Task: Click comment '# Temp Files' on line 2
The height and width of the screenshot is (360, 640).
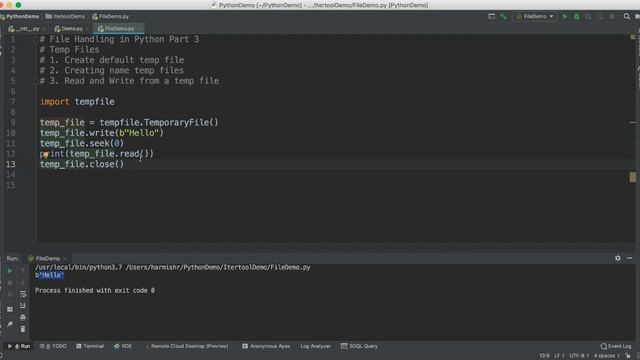Action: (69, 50)
